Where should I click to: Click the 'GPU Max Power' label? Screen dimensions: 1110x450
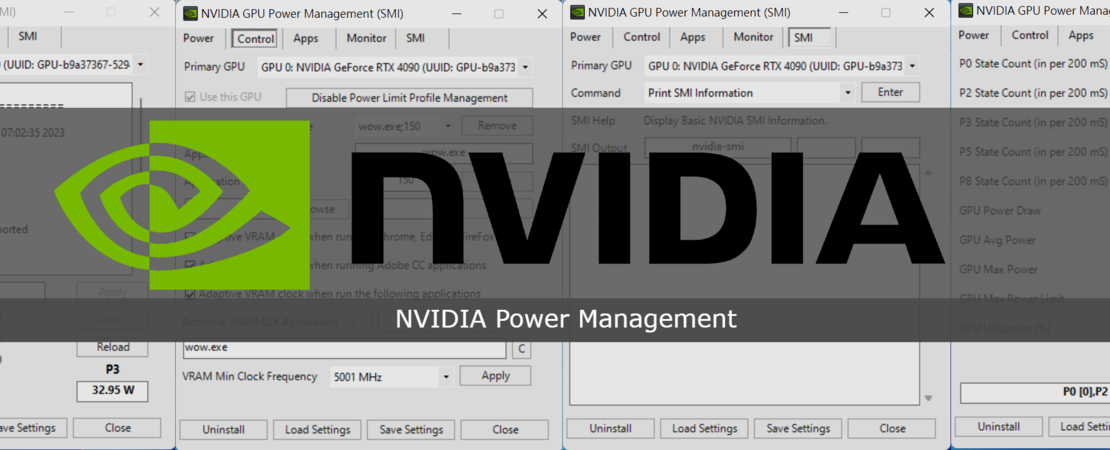[x=998, y=269]
